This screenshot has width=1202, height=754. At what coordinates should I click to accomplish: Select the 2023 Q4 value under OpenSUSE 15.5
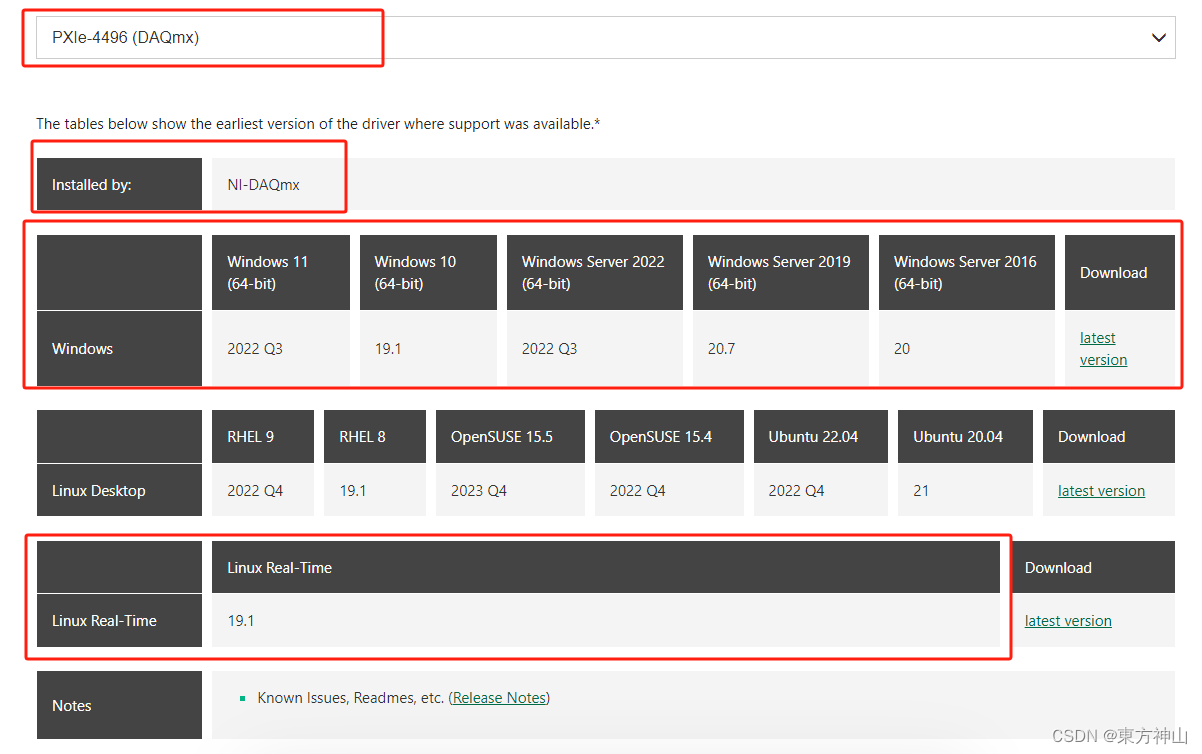479,491
